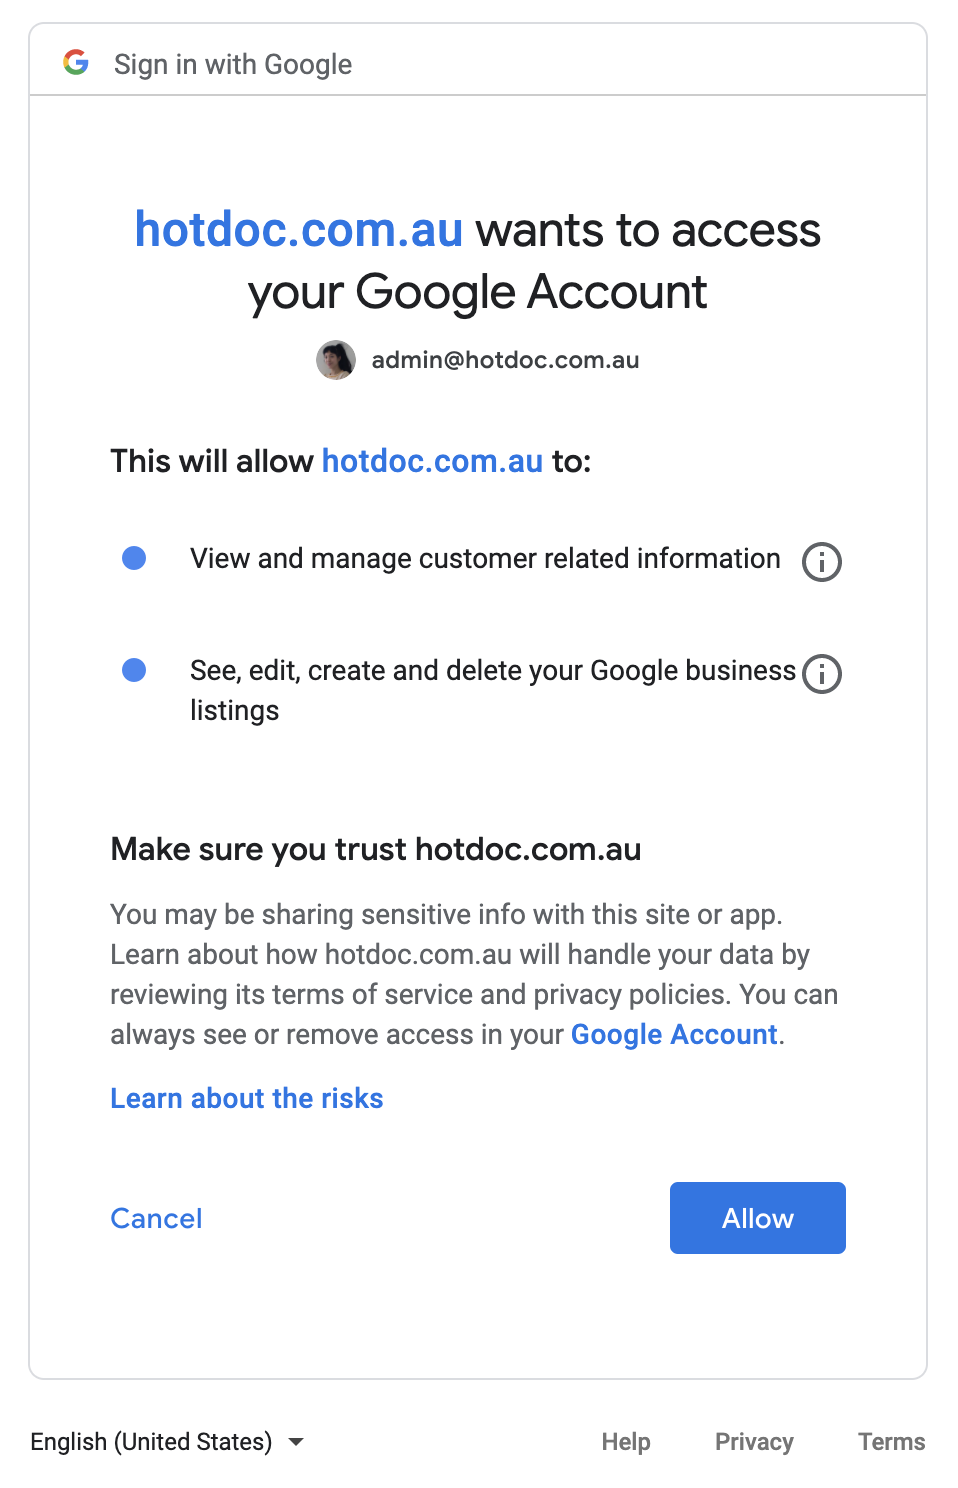Screen dimensions: 958x1488
Task: Click 'View and manage customer related information' text
Action: (x=485, y=558)
